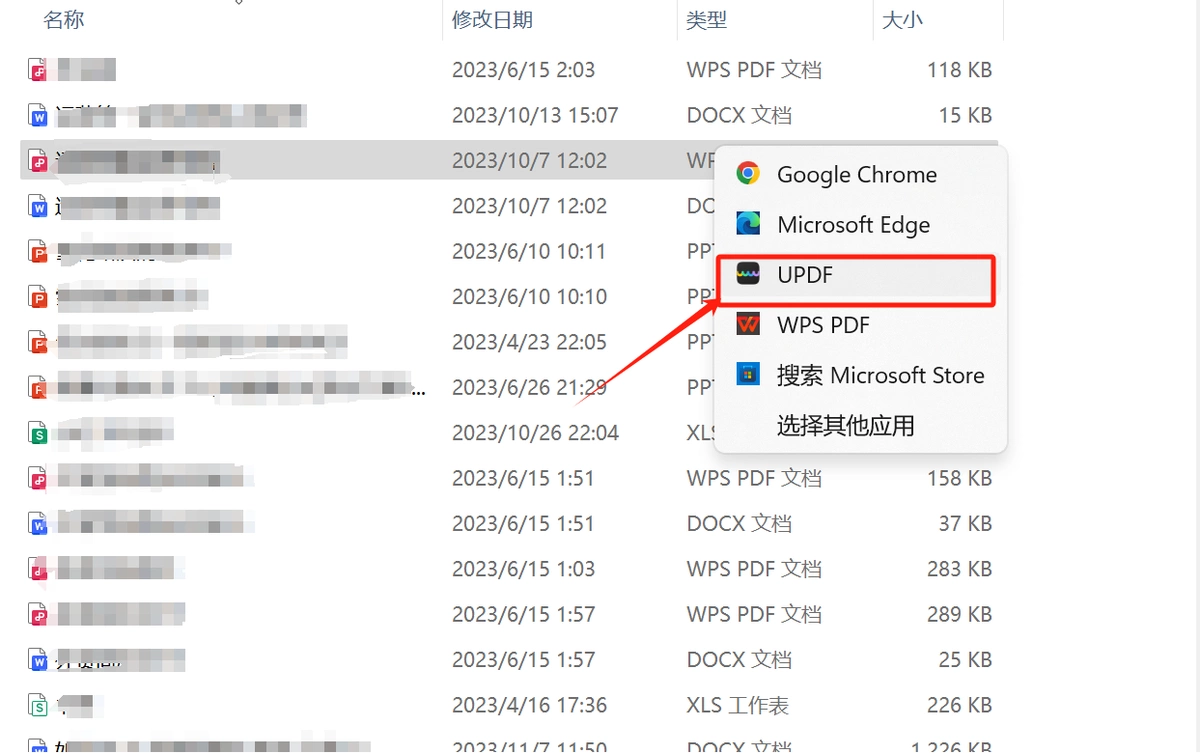This screenshot has height=753, width=1200.
Task: Choose WPS PDF from open-with menu
Action: 860,324
